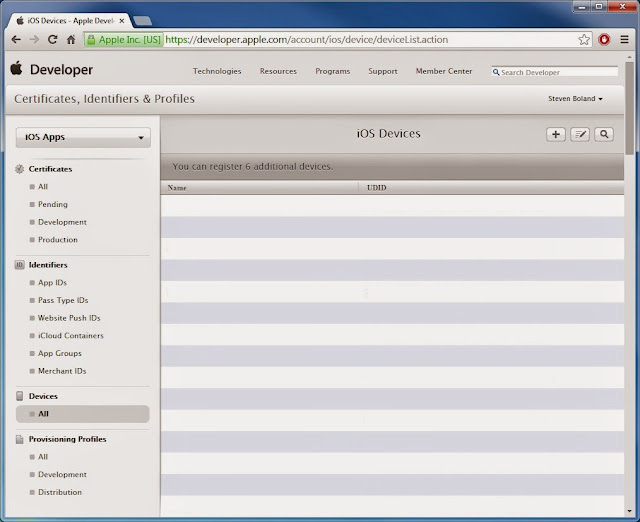
Task: Open Pass Type IDs
Action: point(63,300)
